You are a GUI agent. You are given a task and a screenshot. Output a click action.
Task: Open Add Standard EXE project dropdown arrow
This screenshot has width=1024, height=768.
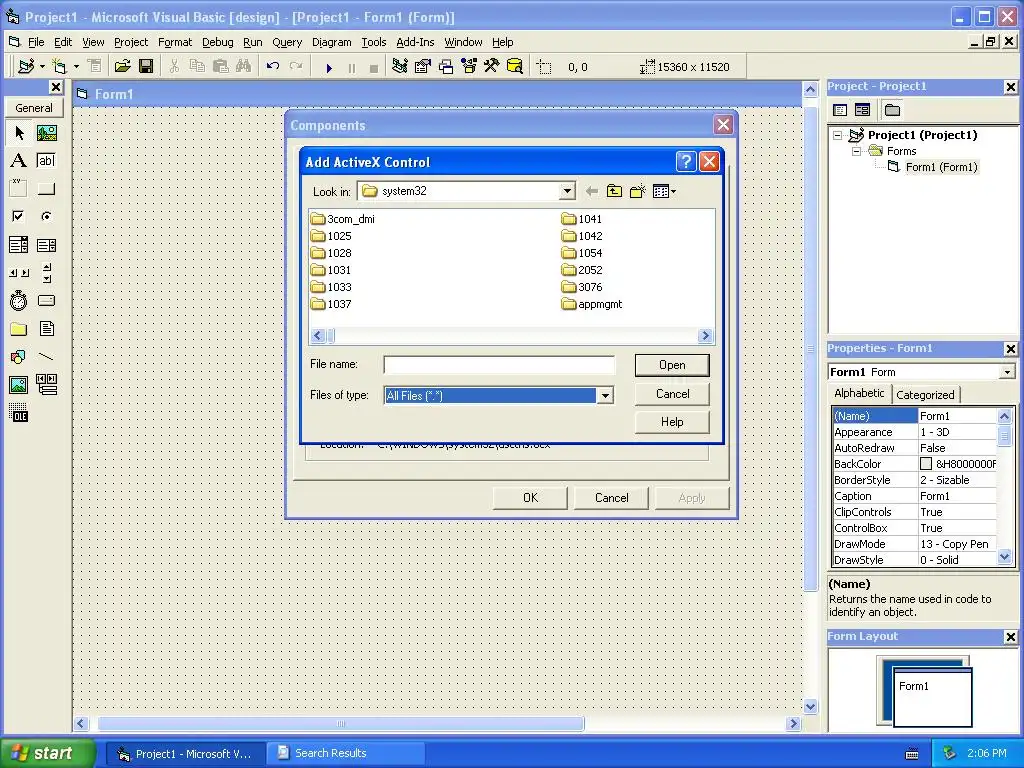pyautogui.click(x=42, y=67)
